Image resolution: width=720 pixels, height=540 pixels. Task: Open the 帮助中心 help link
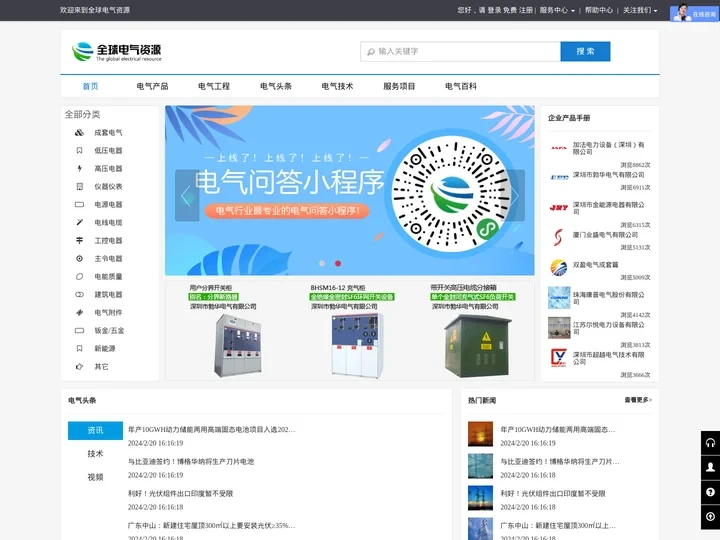point(599,10)
